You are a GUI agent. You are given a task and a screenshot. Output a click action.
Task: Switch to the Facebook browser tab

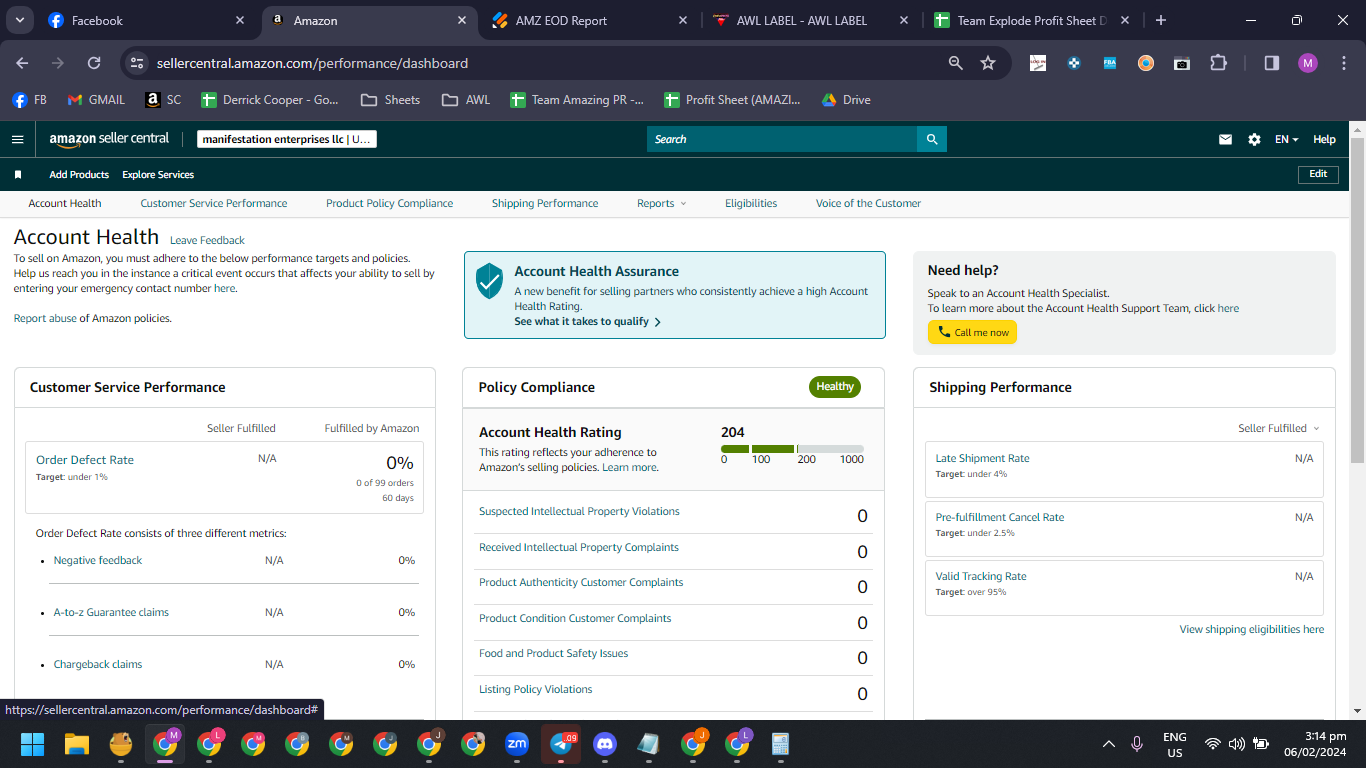pyautogui.click(x=146, y=20)
